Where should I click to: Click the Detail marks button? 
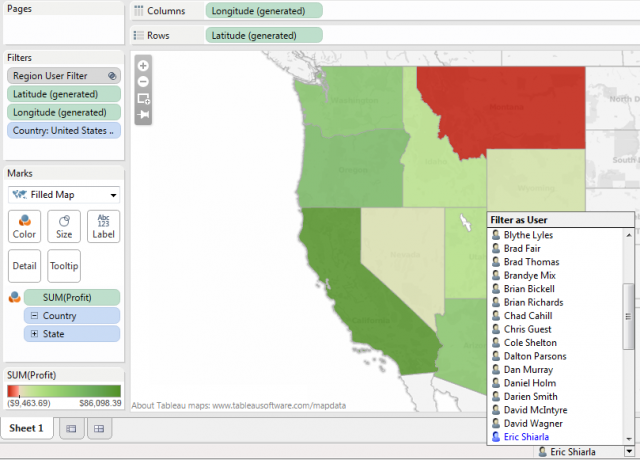[x=25, y=266]
